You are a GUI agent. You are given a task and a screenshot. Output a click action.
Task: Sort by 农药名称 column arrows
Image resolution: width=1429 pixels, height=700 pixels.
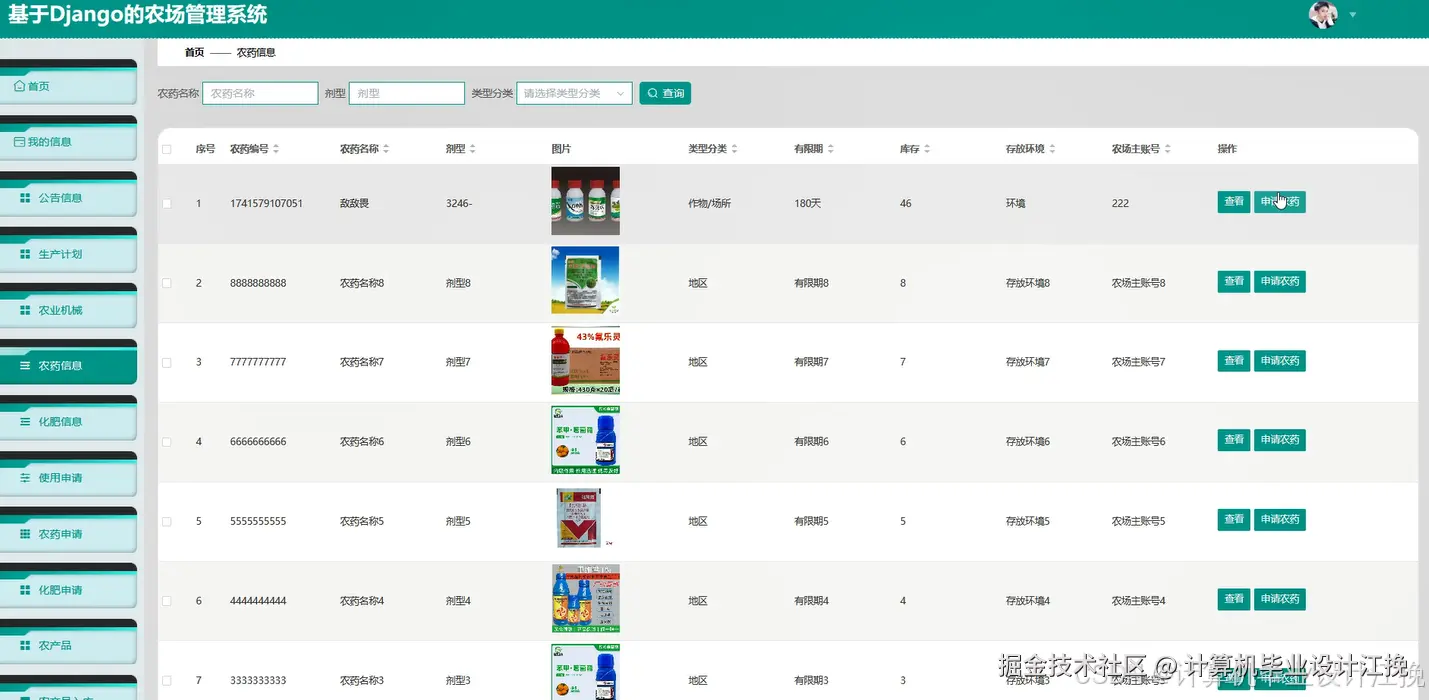click(386, 149)
